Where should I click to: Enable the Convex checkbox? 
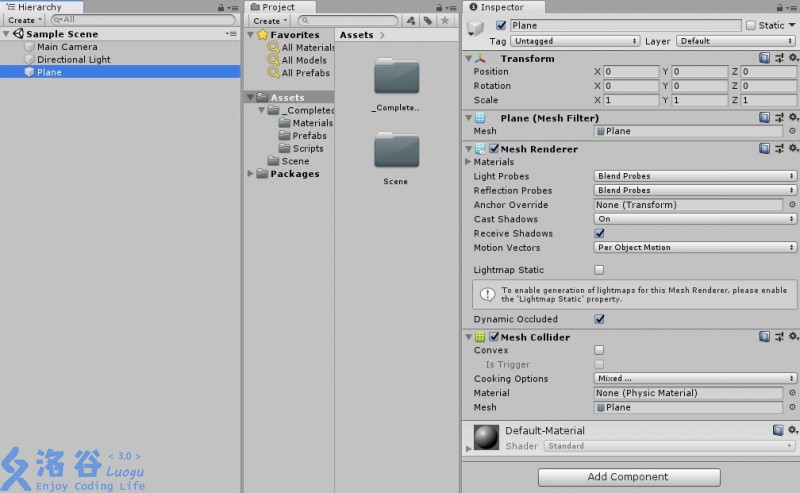coord(599,350)
